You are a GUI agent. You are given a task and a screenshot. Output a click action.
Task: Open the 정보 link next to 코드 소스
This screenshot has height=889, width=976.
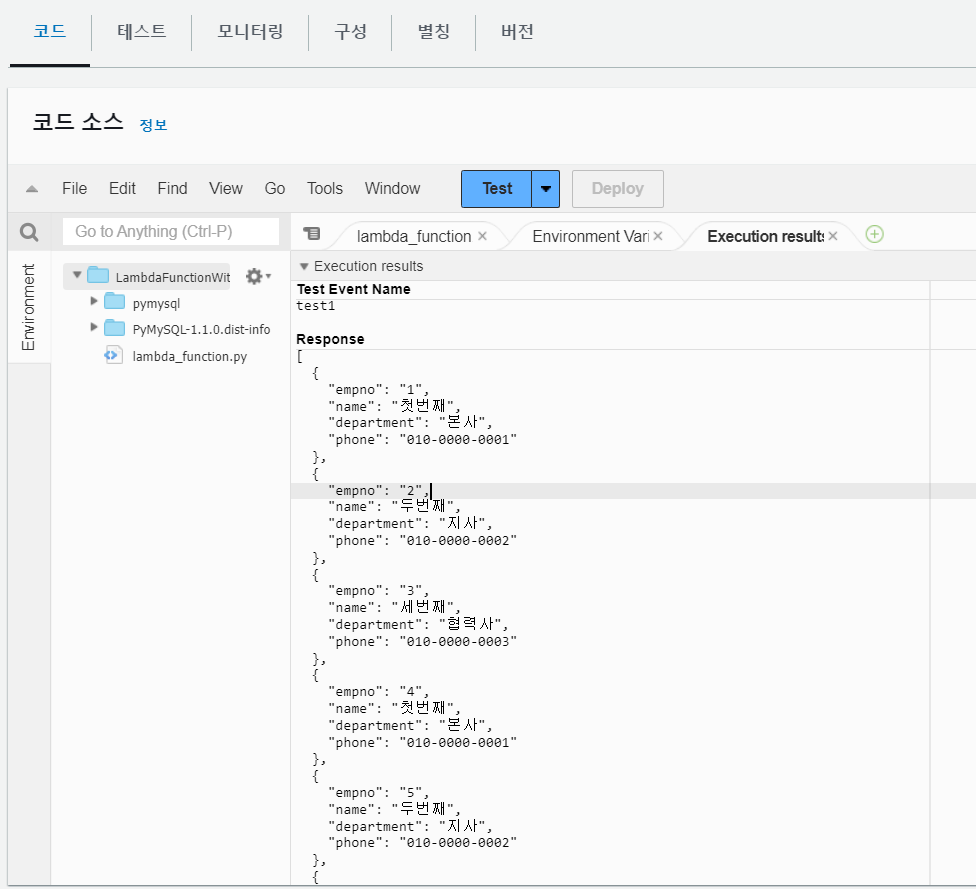153,125
